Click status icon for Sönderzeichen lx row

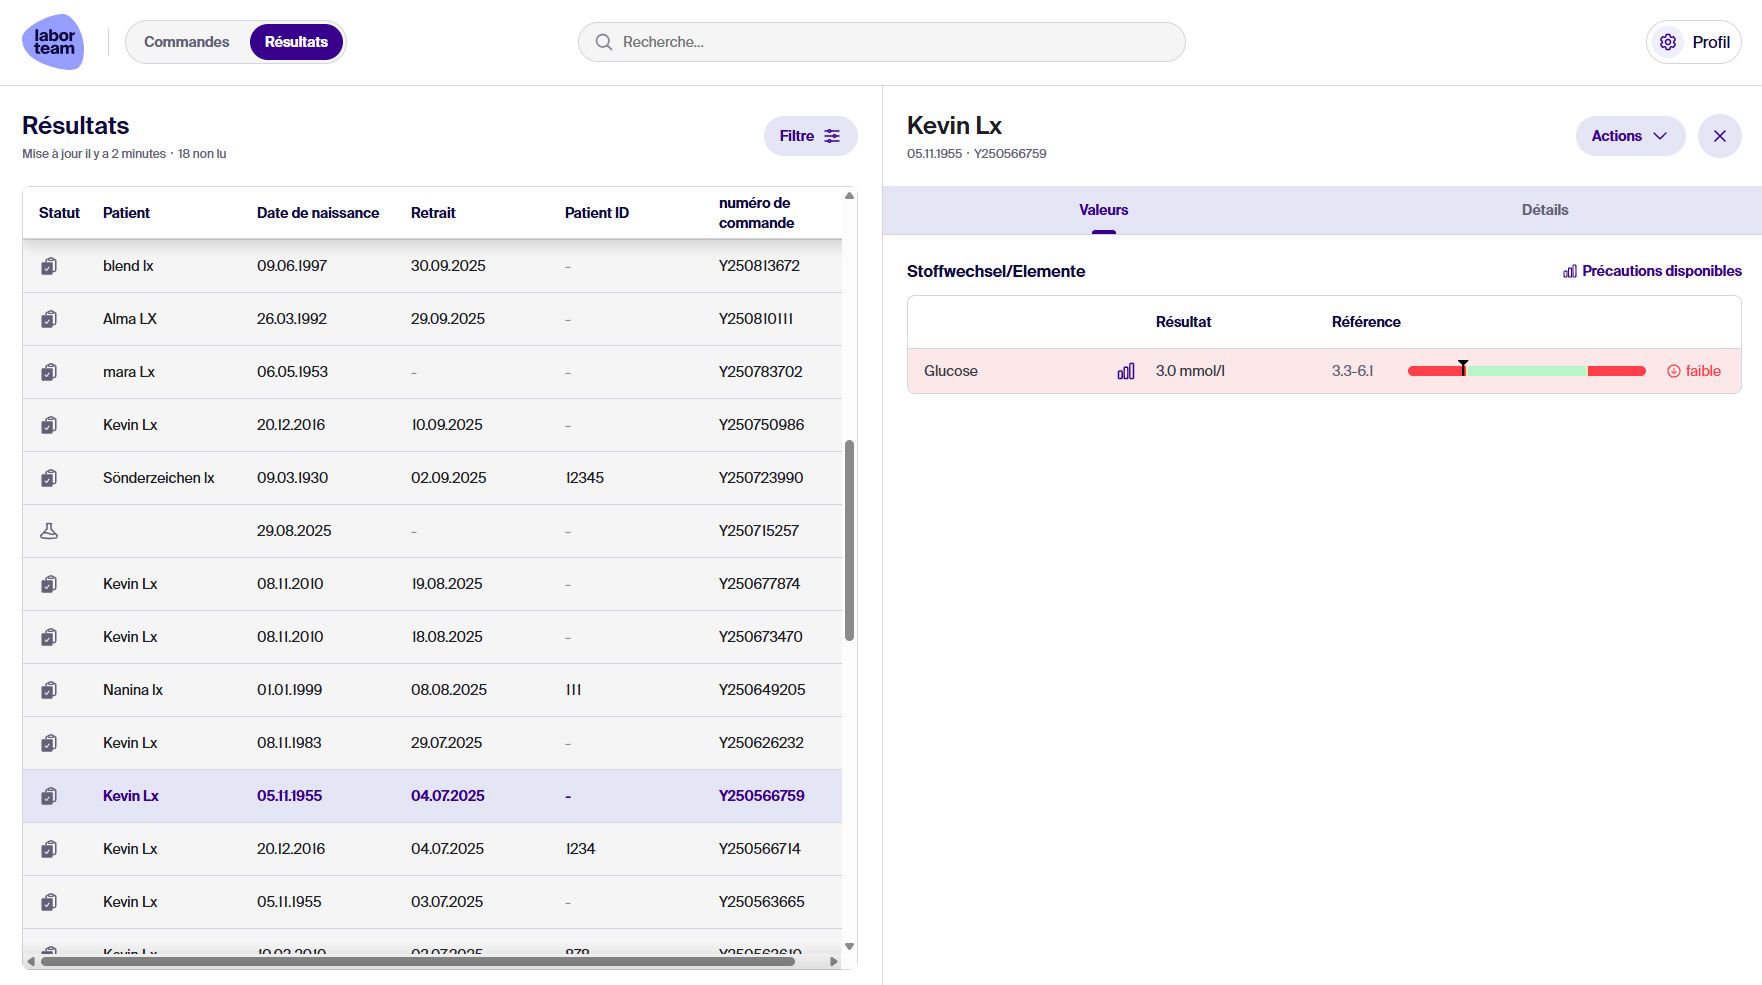(x=49, y=478)
